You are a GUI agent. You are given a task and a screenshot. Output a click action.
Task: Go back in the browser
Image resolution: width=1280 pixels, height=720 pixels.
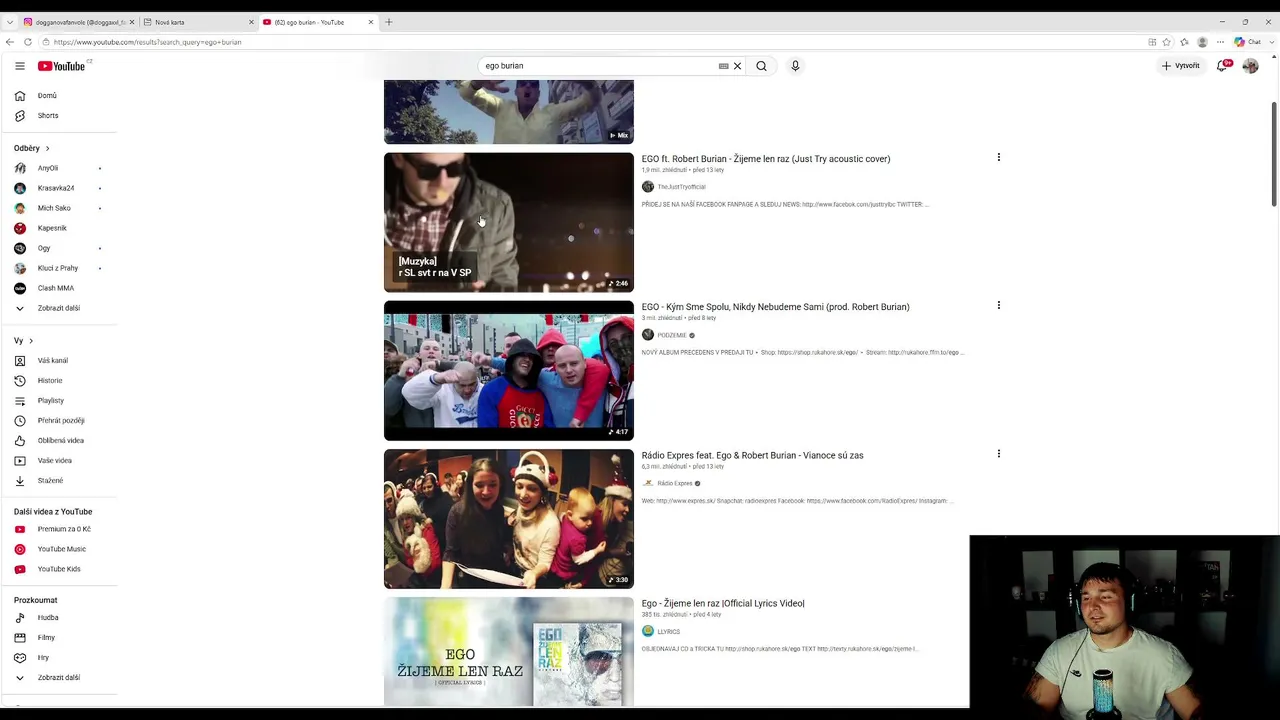point(10,42)
